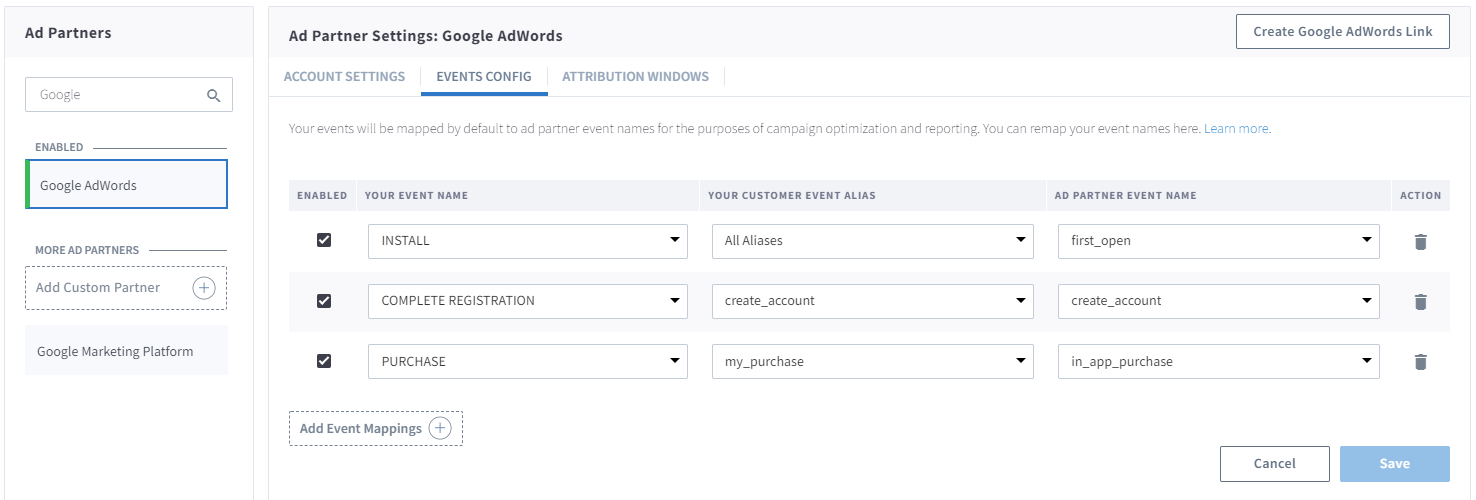Click Create Google AdWords Link button
This screenshot has width=1476, height=500.
[x=1342, y=32]
